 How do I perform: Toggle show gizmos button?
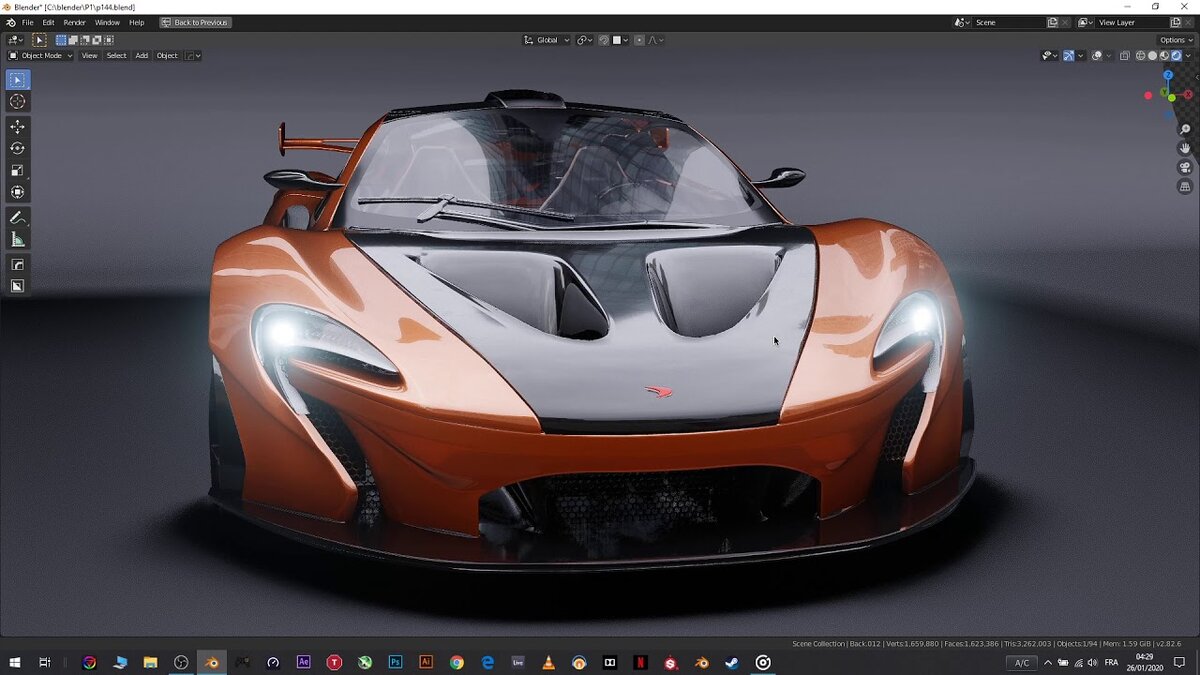pyautogui.click(x=1069, y=56)
